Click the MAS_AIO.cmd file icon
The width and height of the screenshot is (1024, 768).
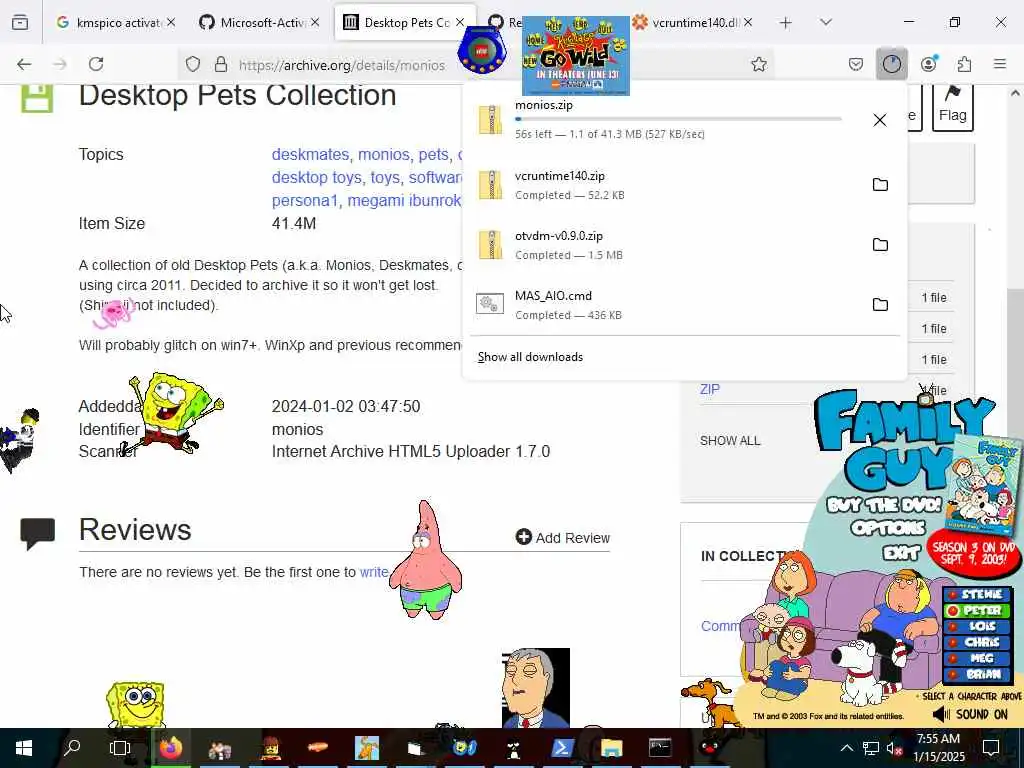click(490, 304)
